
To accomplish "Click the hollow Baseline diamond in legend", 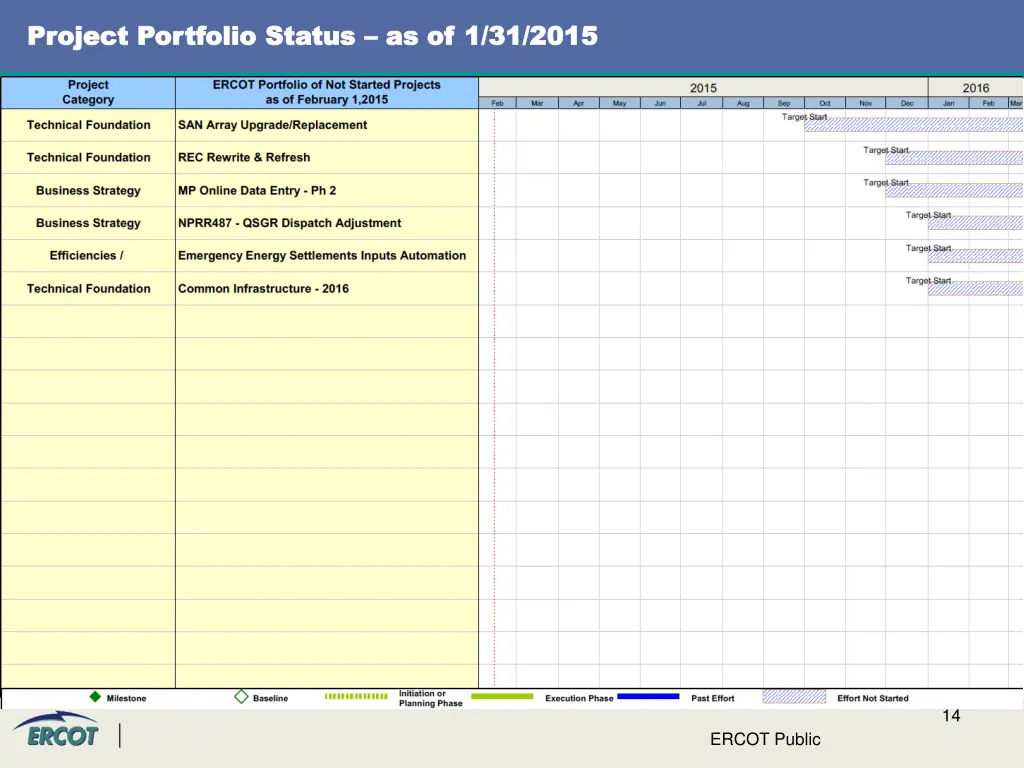I will (241, 697).
